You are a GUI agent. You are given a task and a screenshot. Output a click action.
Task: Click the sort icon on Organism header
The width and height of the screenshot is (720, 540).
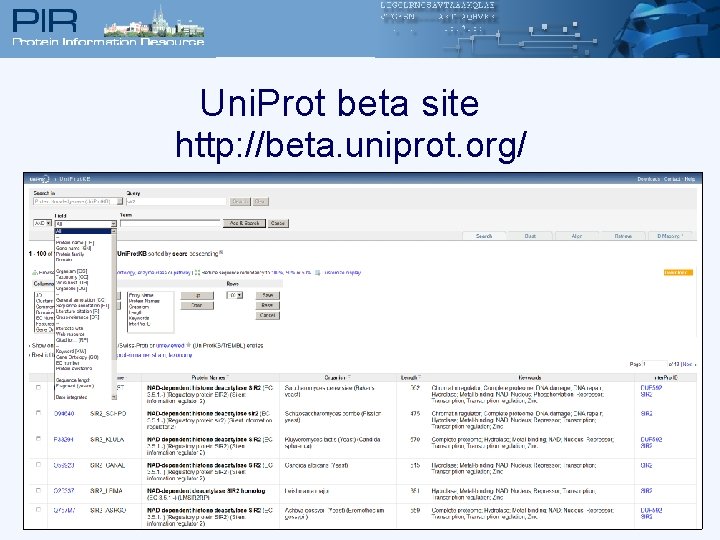click(349, 377)
